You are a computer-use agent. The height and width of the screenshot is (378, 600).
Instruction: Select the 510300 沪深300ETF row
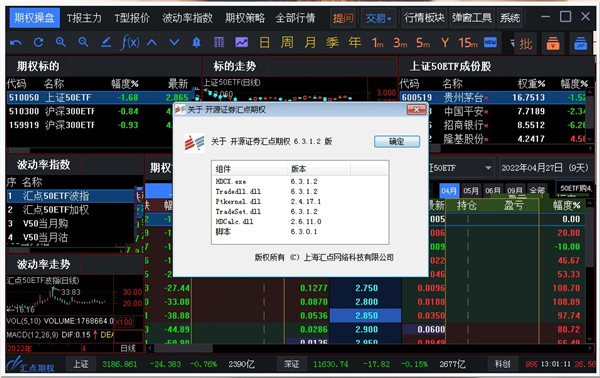(x=90, y=111)
